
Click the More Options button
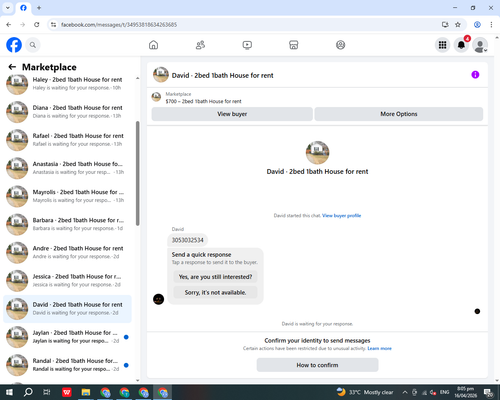click(x=399, y=114)
